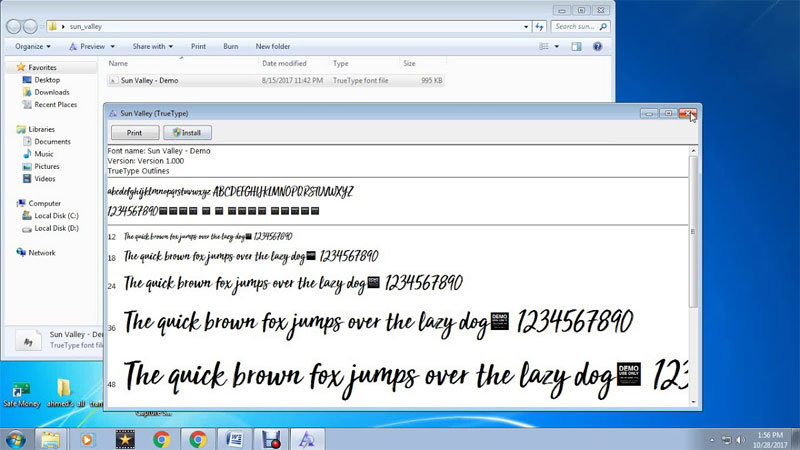The width and height of the screenshot is (800, 450).
Task: Open Downloads folder in the sidebar
Action: coord(52,92)
